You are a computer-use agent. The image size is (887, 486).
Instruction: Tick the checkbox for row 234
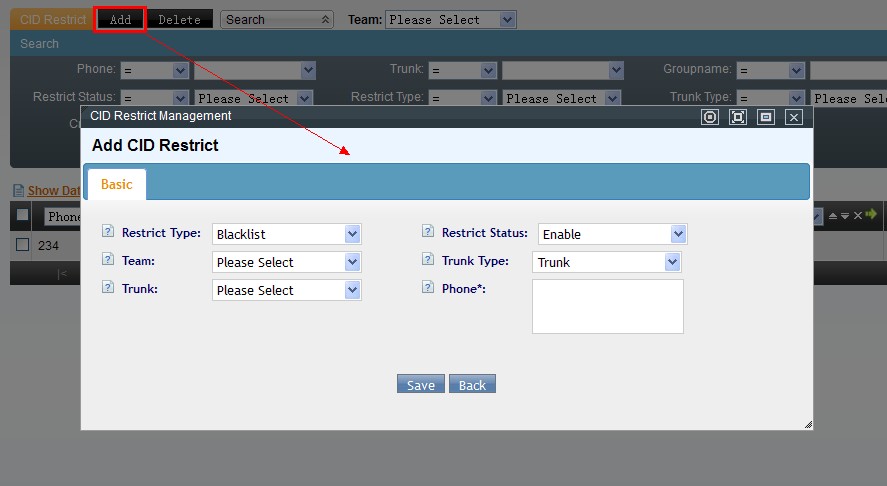coord(22,245)
